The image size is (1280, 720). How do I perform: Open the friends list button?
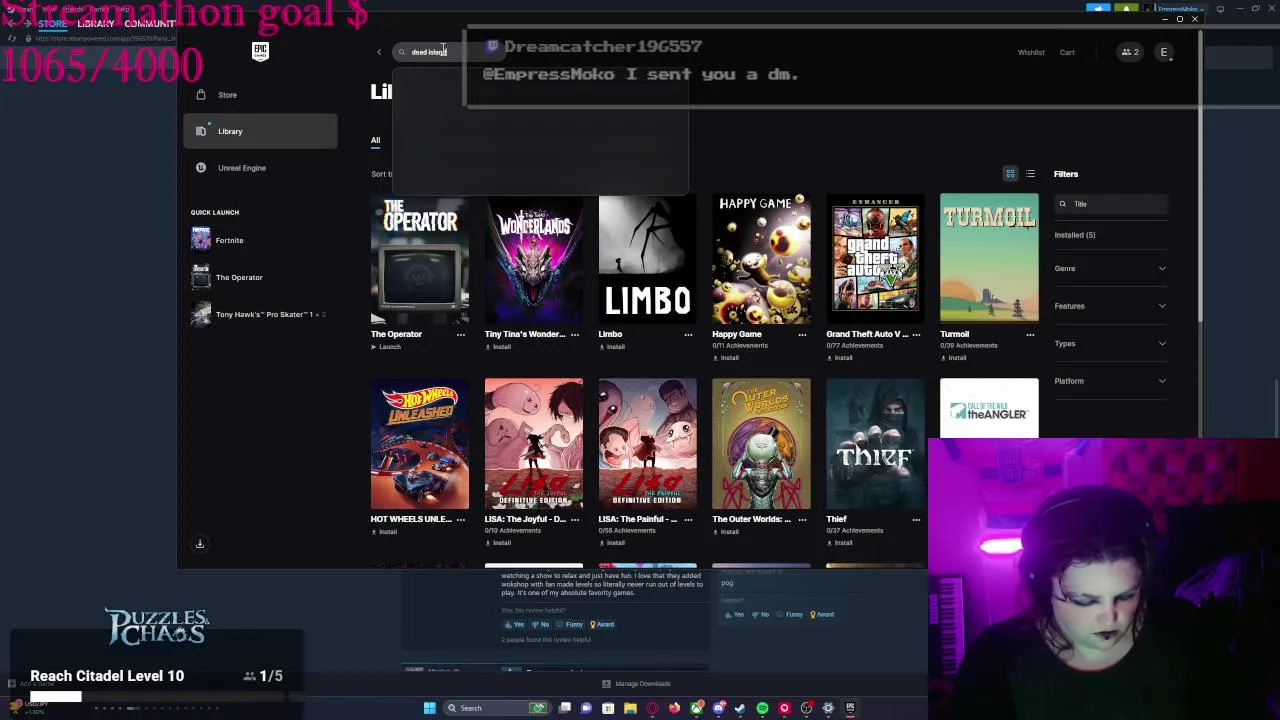[x=1130, y=52]
